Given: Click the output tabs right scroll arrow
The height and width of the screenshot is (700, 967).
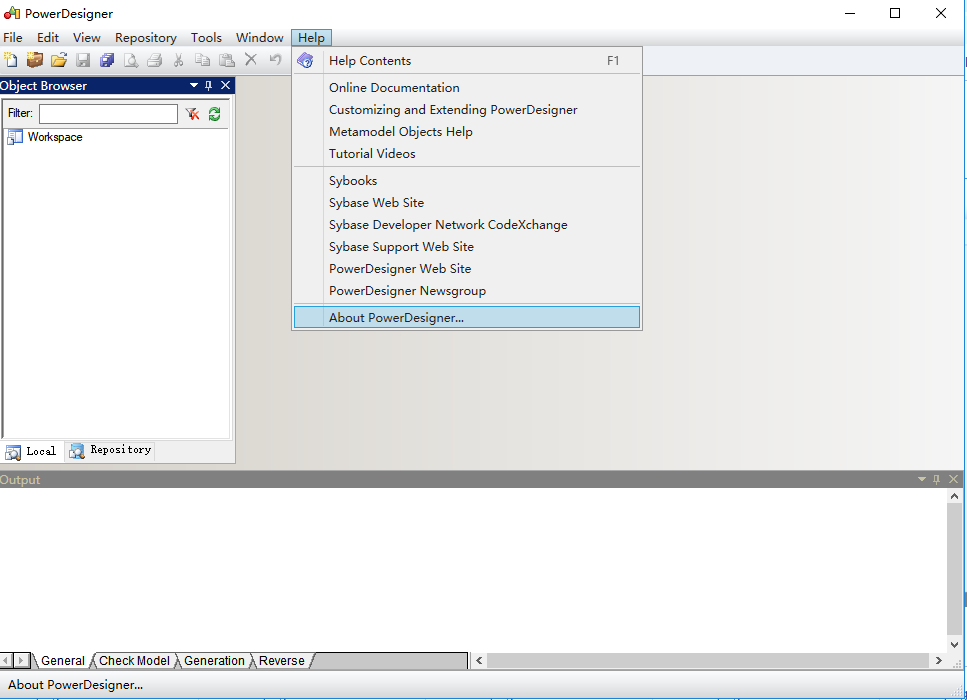Looking at the screenshot, I should tap(21, 661).
